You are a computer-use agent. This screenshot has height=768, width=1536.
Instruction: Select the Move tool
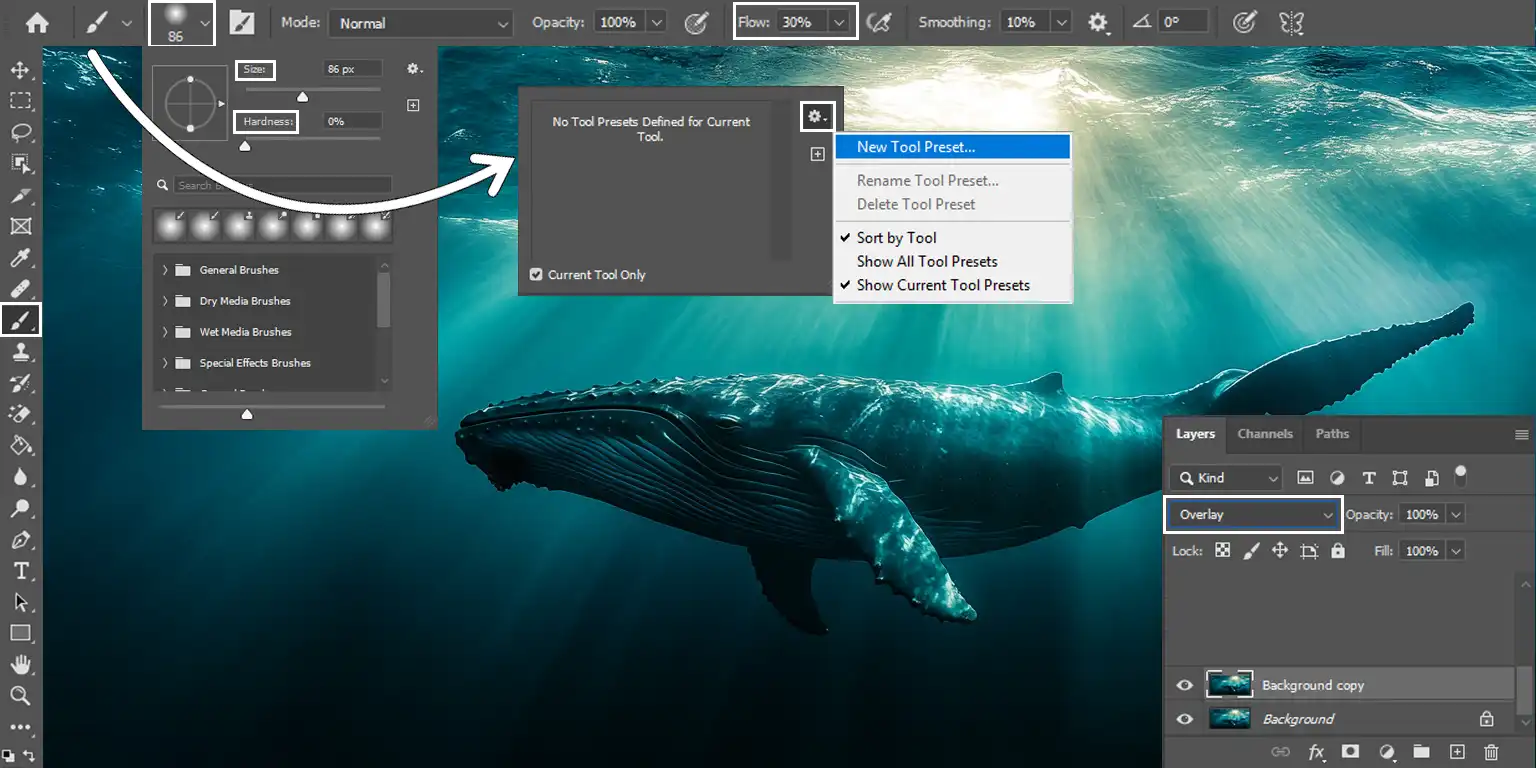(20, 70)
